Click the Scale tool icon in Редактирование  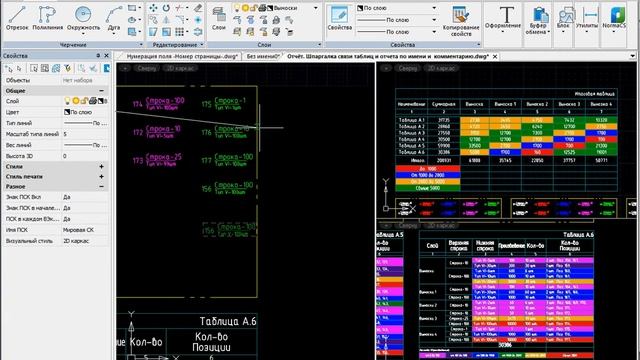(x=166, y=31)
